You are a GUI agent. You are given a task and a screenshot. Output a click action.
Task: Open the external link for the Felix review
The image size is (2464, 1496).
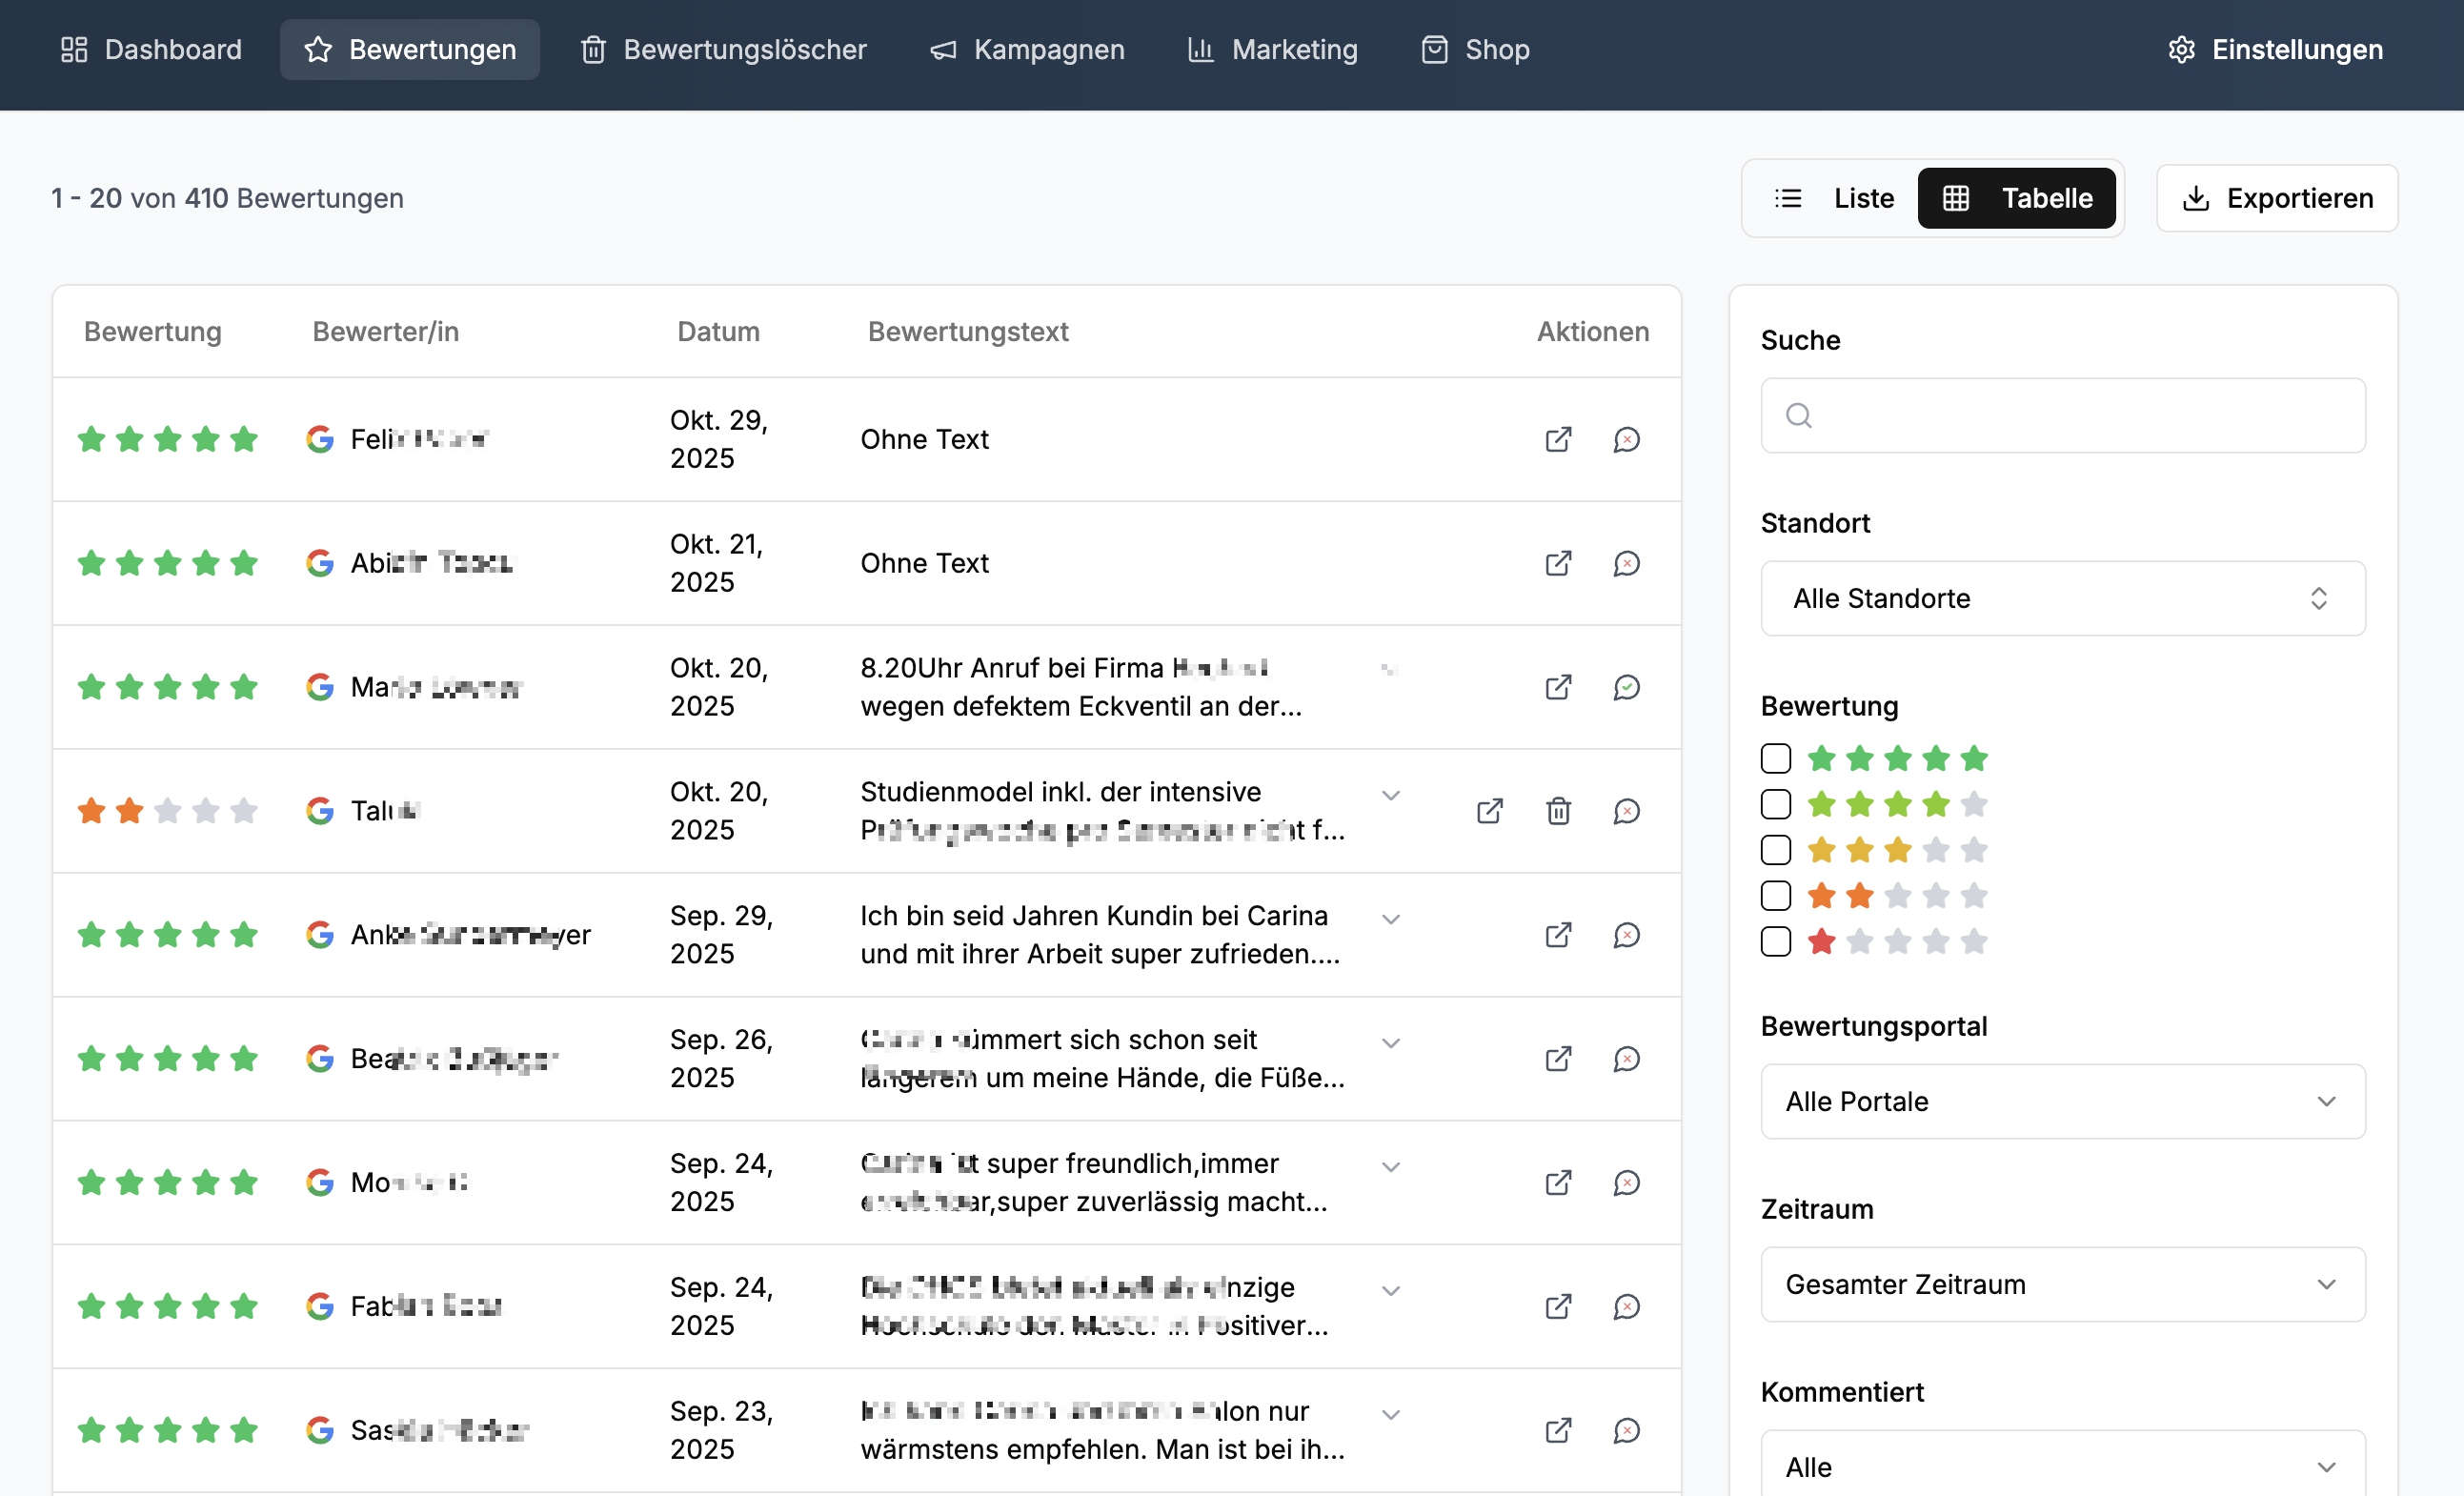[1558, 439]
